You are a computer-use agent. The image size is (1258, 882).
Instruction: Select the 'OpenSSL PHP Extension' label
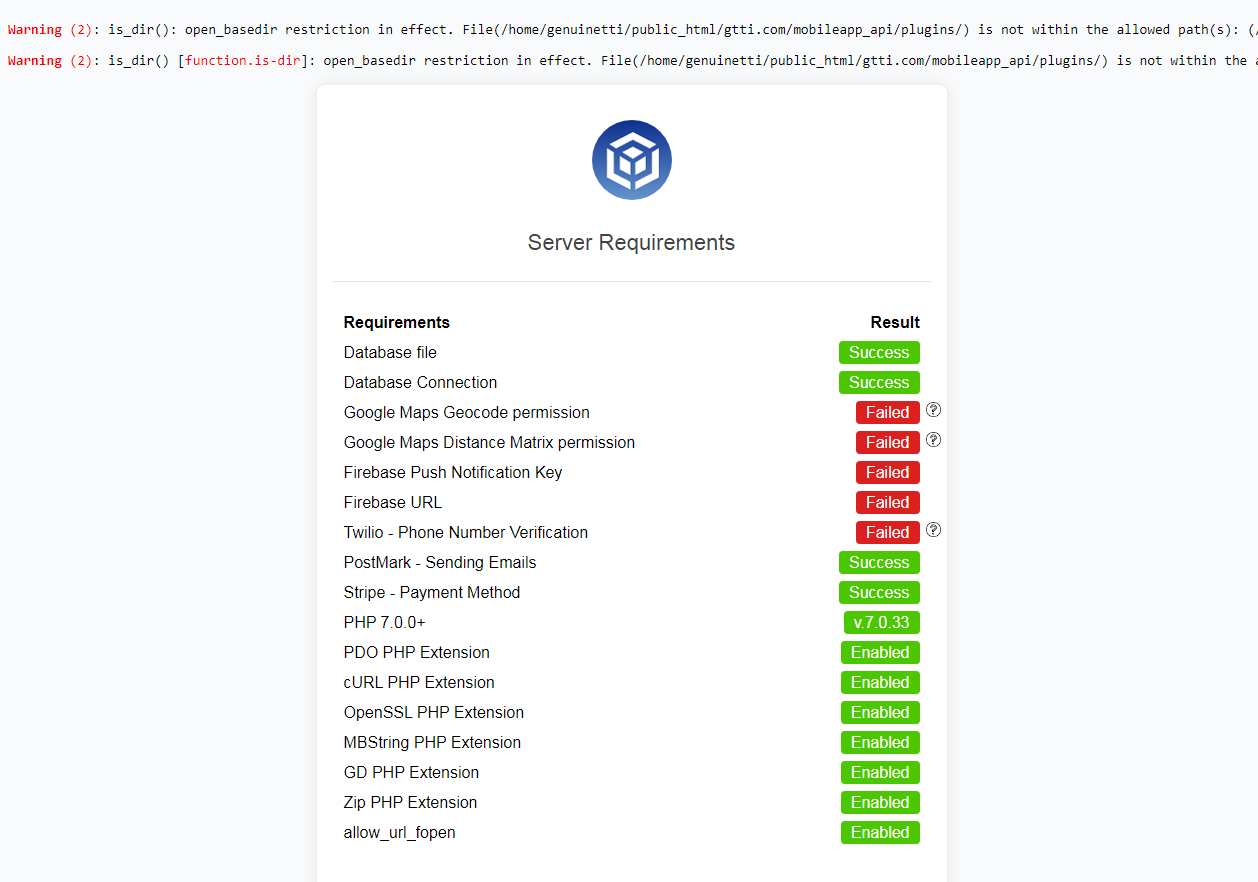point(434,712)
